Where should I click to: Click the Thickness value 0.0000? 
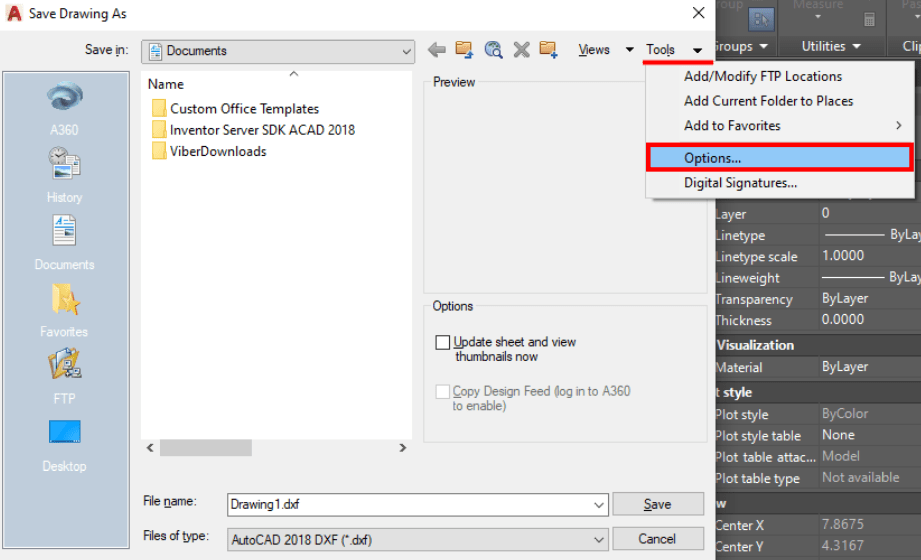842,320
